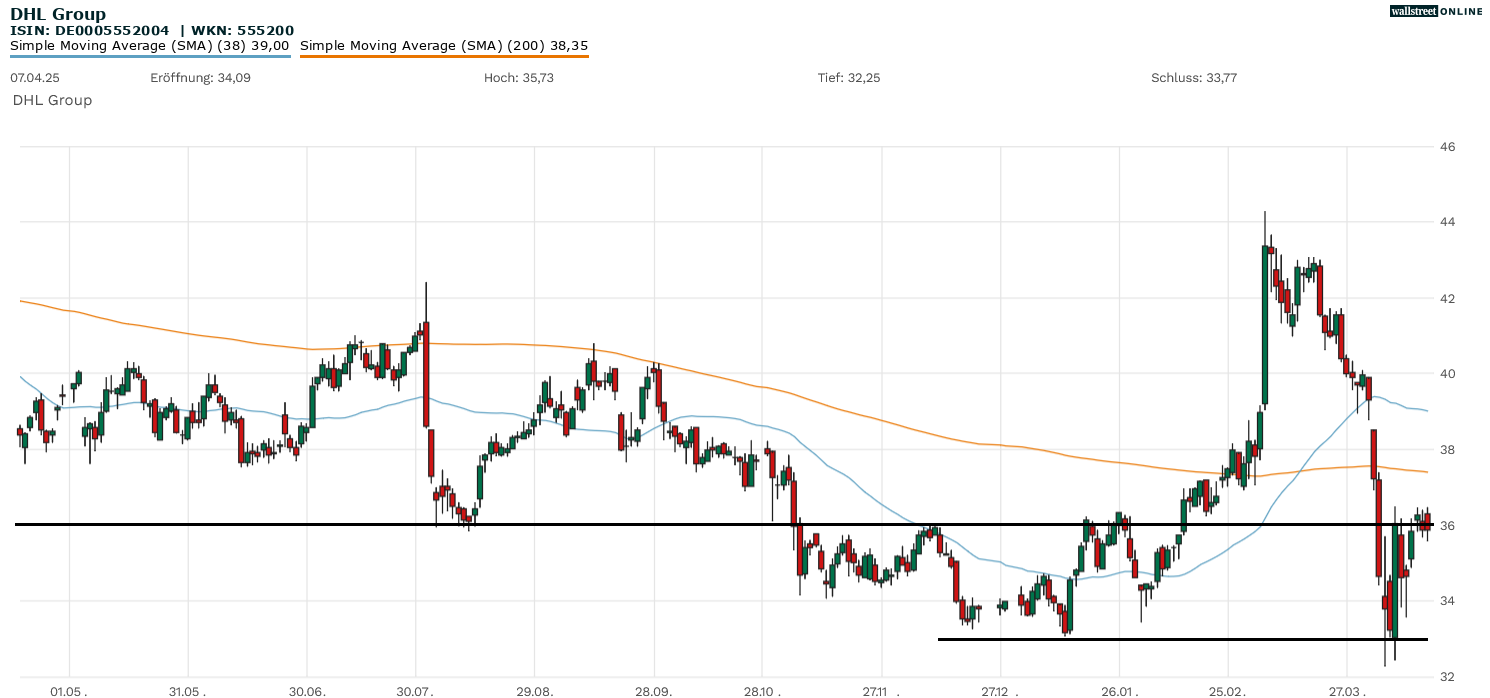Select the WKN 555200 text
Viewport: 1490px width, 698px height.
[244, 31]
